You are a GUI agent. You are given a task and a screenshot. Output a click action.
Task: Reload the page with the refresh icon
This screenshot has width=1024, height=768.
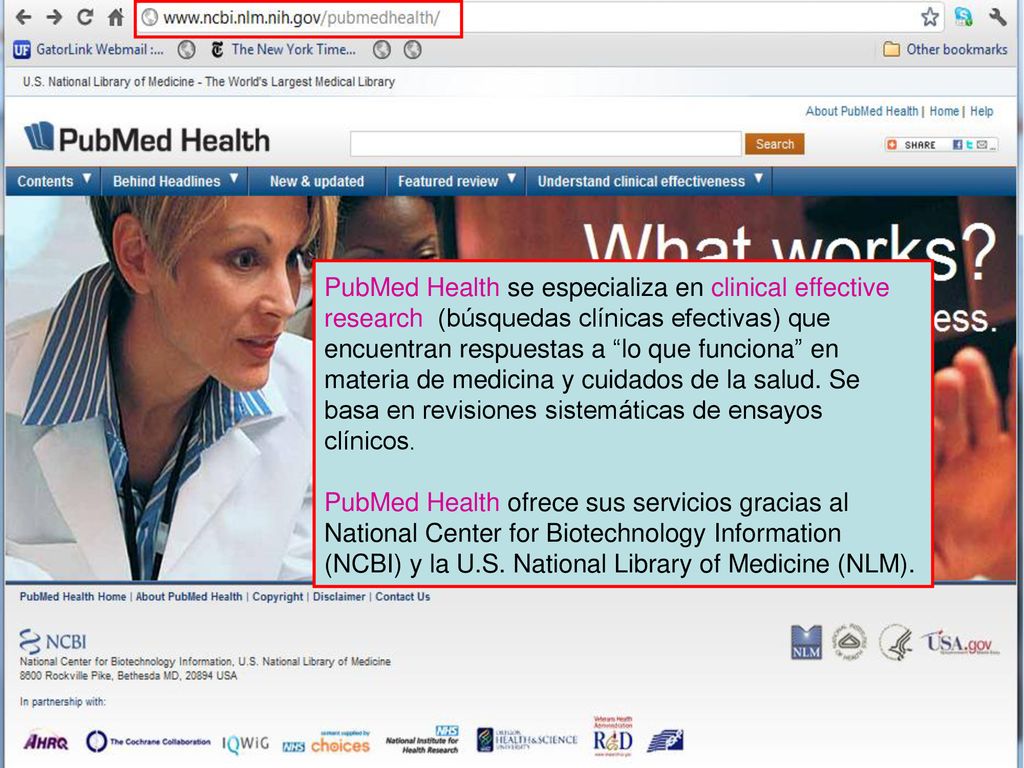tap(85, 17)
